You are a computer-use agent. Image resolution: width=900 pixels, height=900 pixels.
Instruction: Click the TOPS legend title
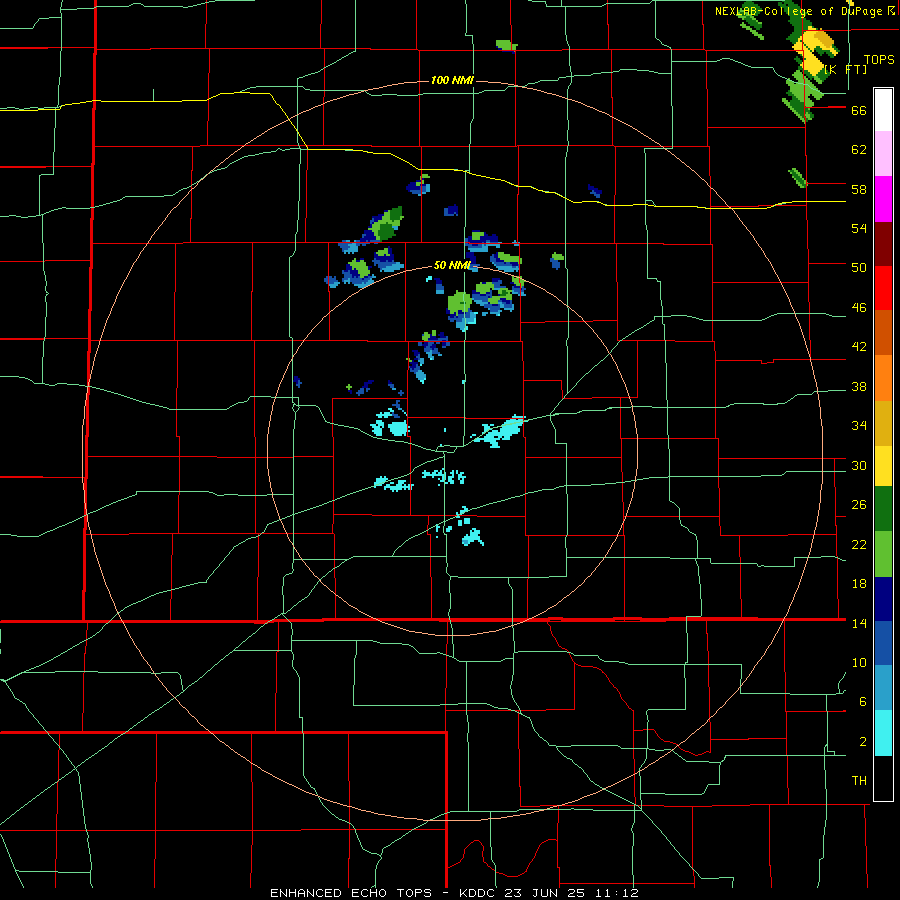click(879, 60)
